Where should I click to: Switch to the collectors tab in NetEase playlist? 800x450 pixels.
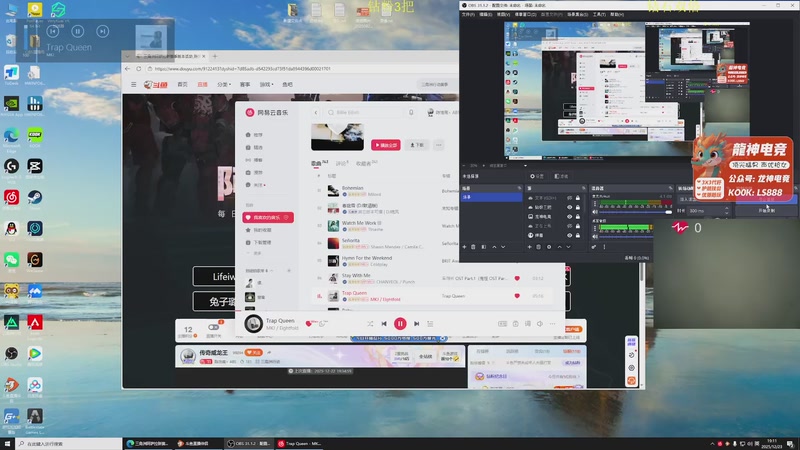click(x=366, y=163)
